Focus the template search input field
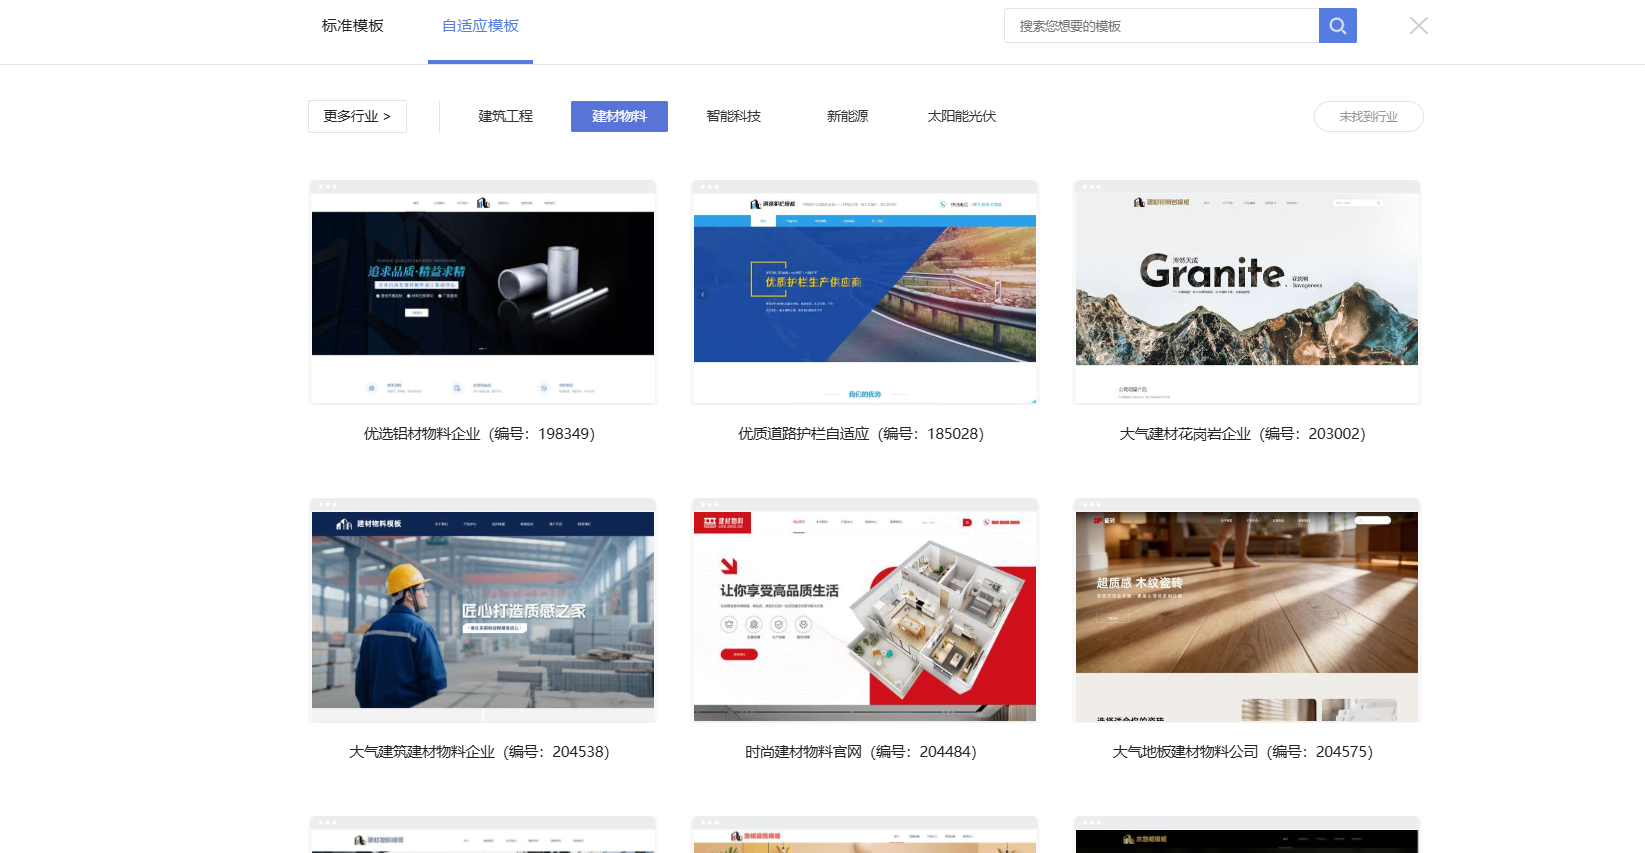The width and height of the screenshot is (1645, 853). click(x=1161, y=26)
